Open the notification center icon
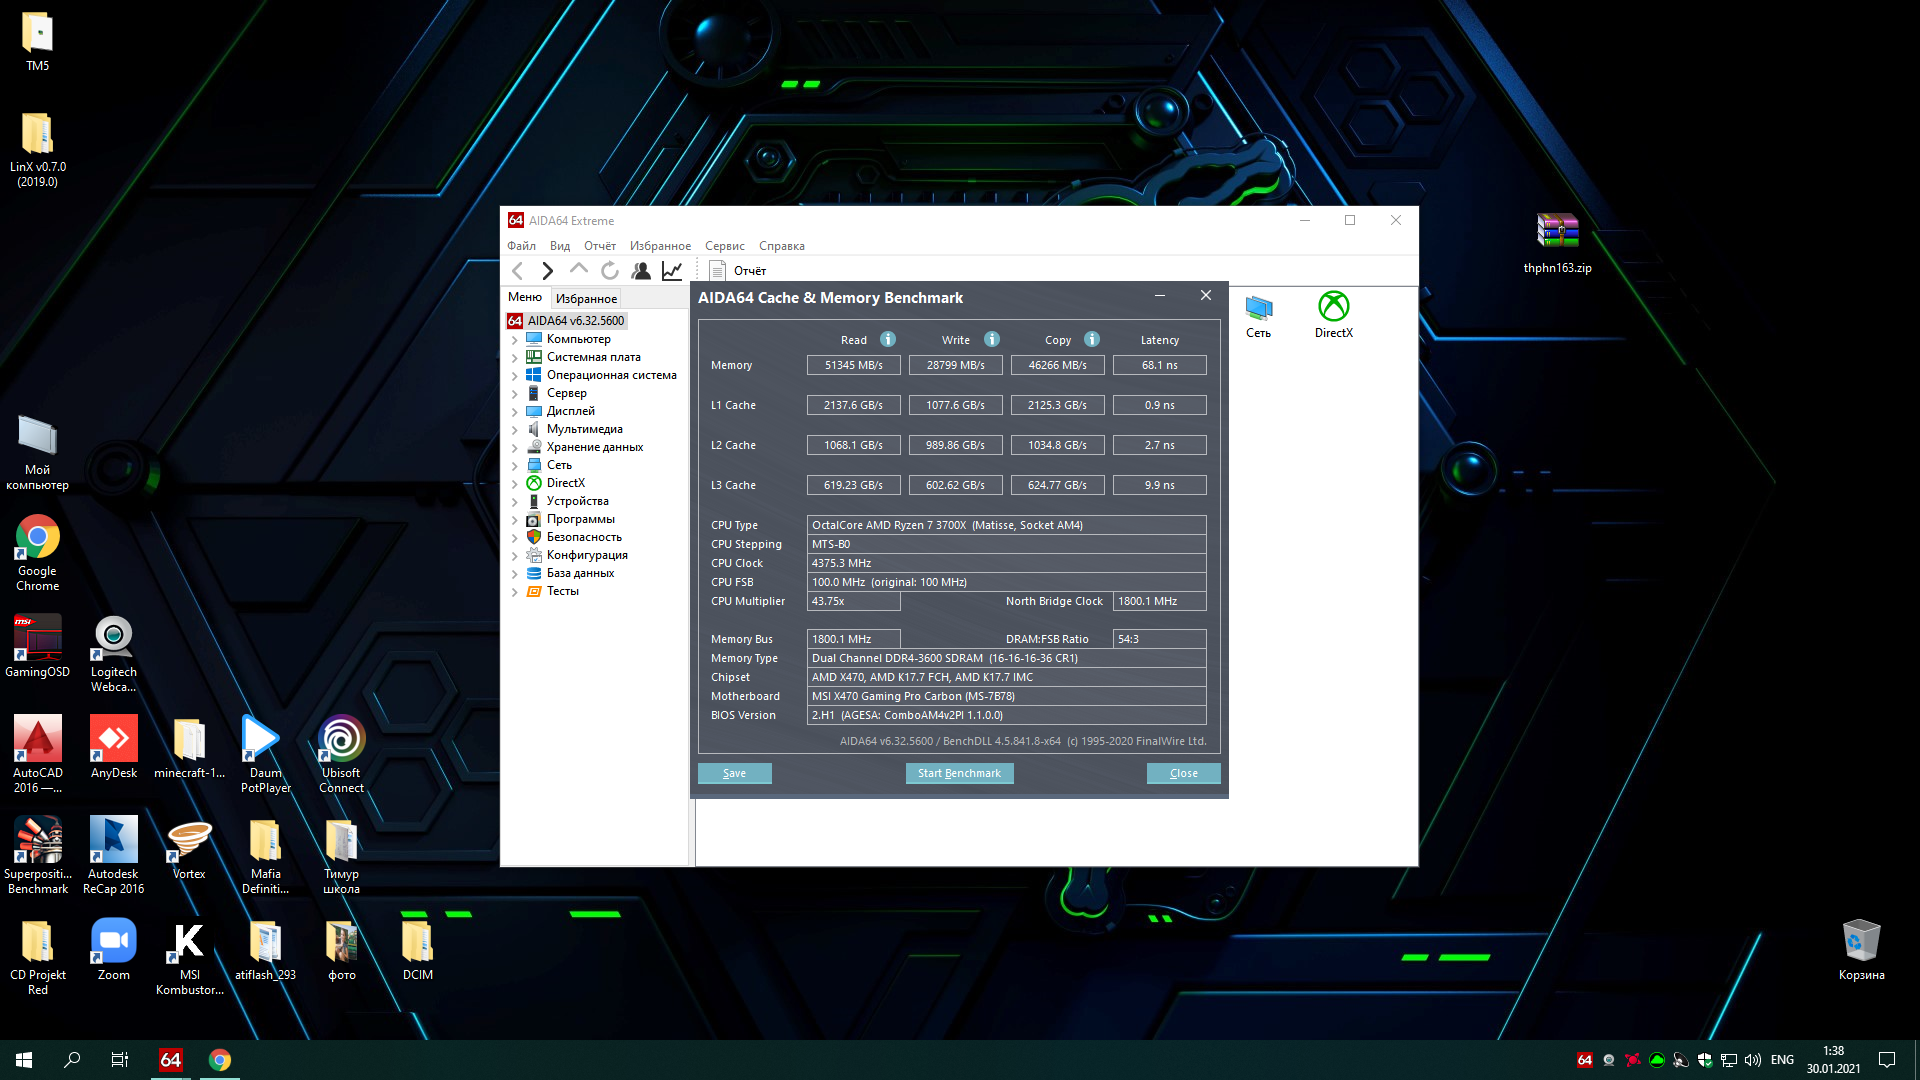The image size is (1920, 1080). pos(1887,1060)
